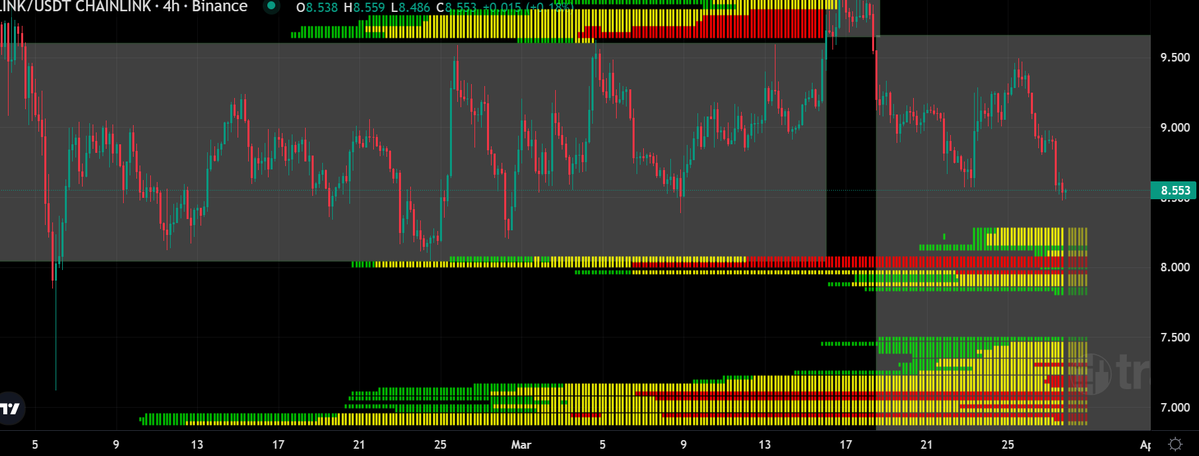
Task: Open chart settings gear icon
Action: (1176, 445)
